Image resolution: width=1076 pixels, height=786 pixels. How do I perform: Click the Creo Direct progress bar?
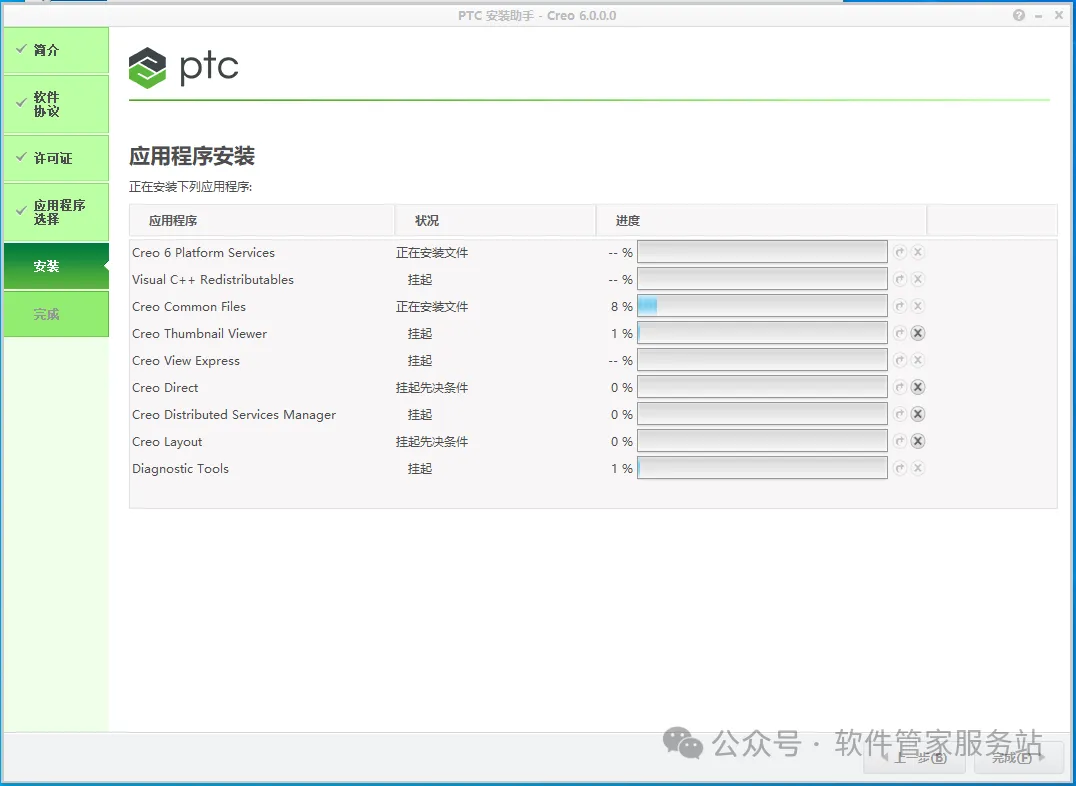pyautogui.click(x=762, y=387)
